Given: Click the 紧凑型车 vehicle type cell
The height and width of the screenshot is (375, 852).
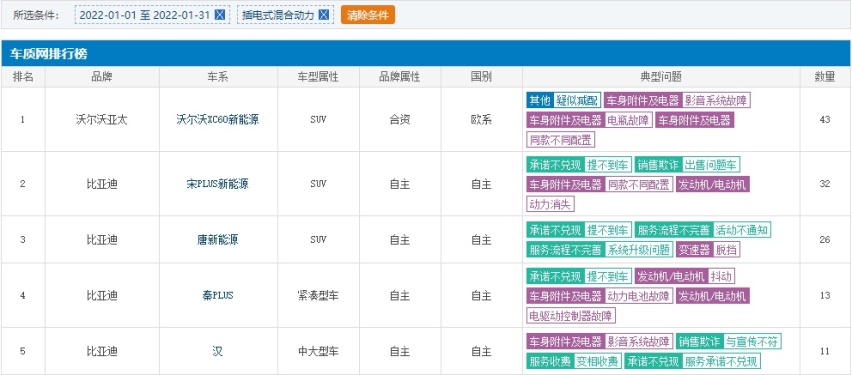Looking at the screenshot, I should [318, 296].
